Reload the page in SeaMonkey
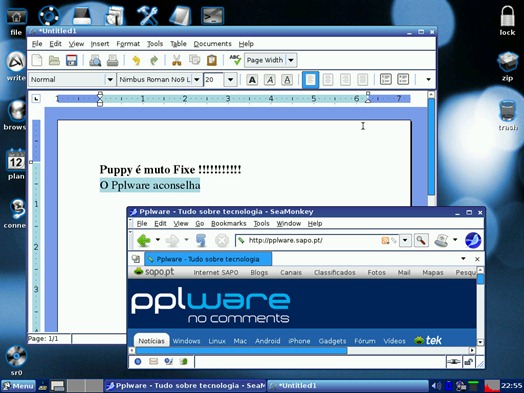 201,240
